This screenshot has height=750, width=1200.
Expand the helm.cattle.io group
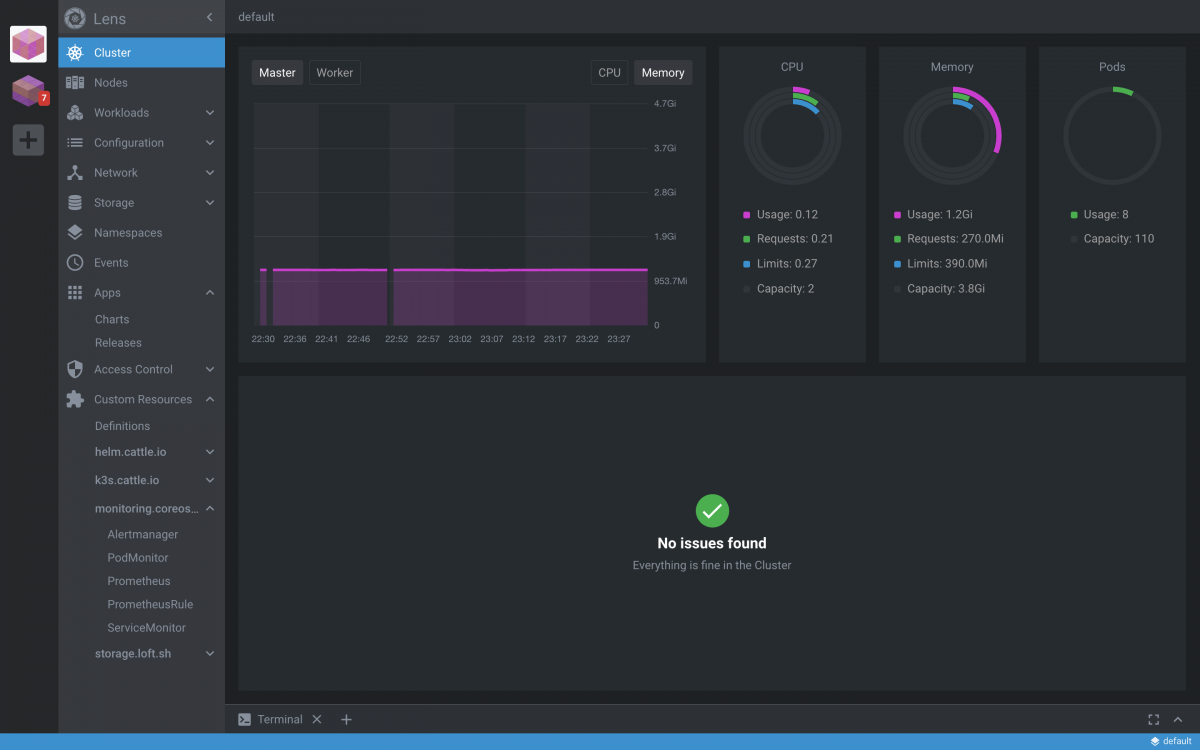click(x=209, y=452)
